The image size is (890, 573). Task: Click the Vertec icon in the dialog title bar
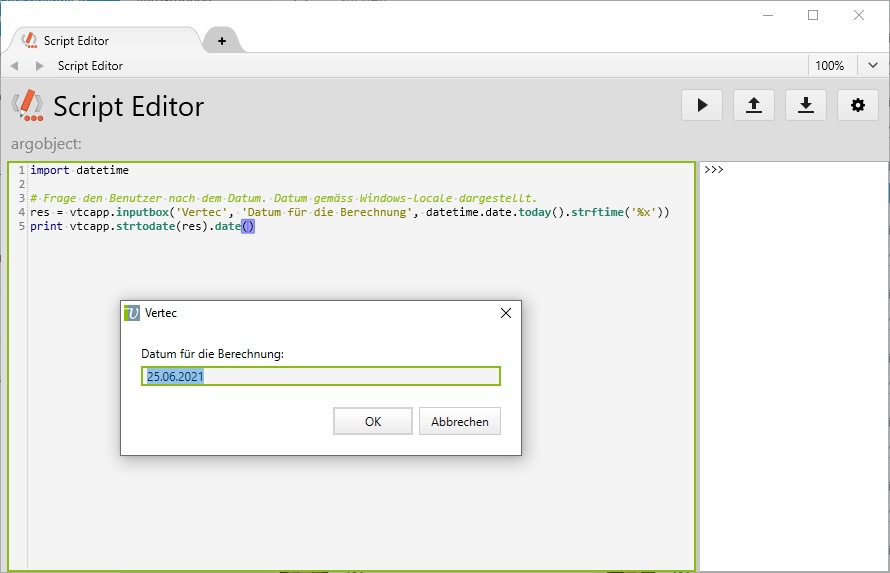132,313
